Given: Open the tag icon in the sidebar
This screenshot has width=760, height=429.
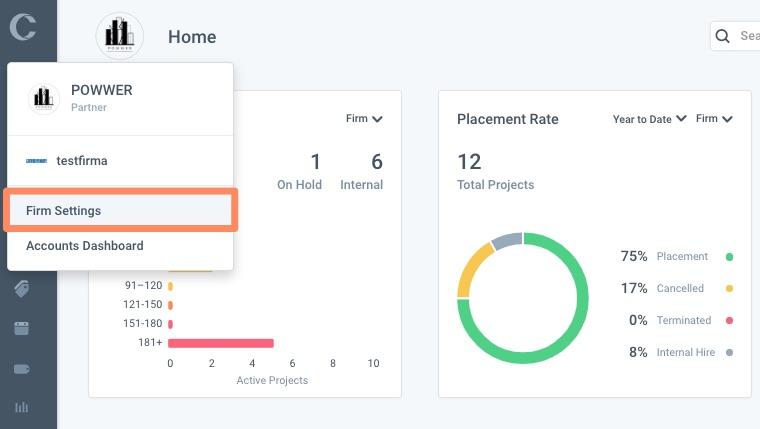Looking at the screenshot, I should pyautogui.click(x=22, y=289).
